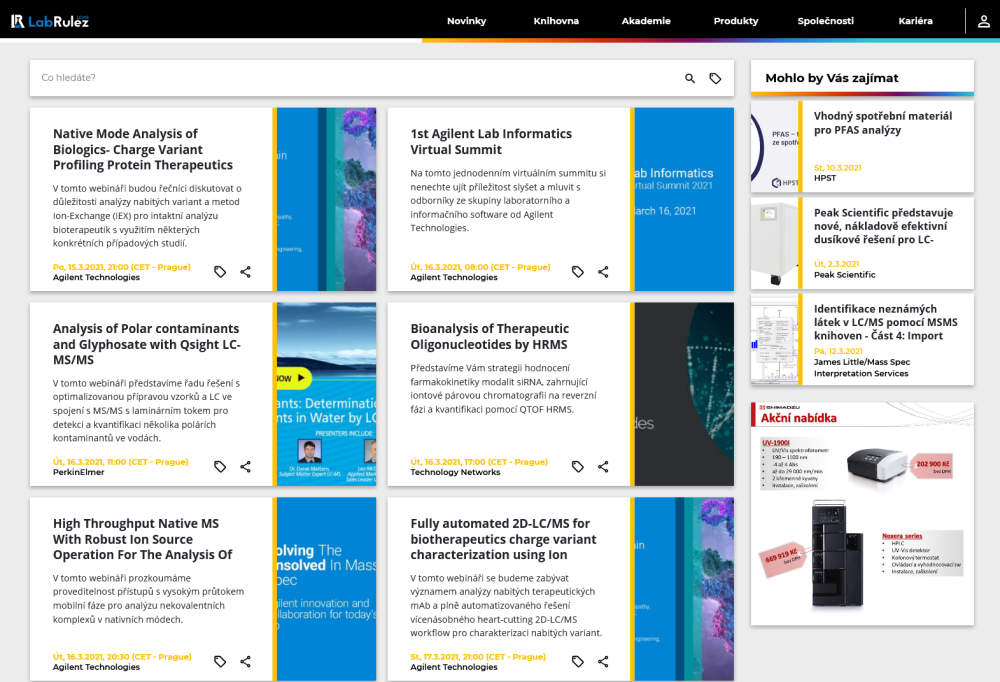Click date 'St, 17.3.2021, 21:00' text
1000x682 pixels.
click(x=478, y=656)
